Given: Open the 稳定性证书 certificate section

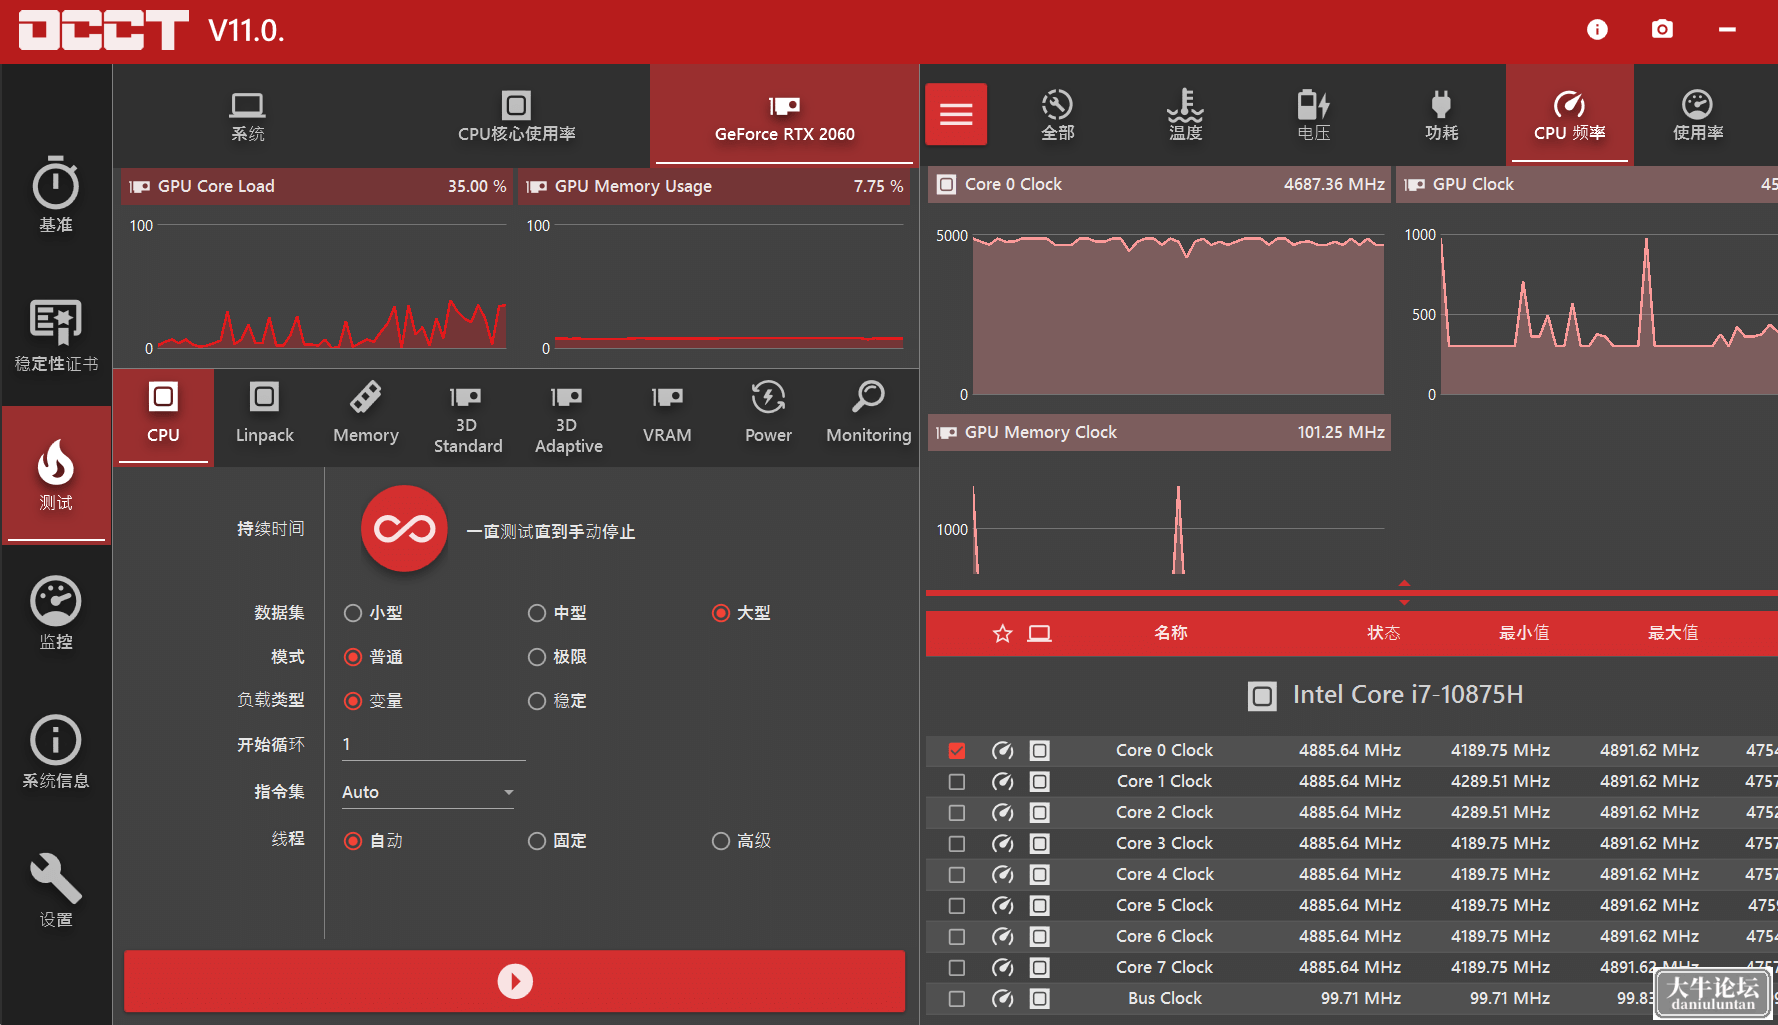Looking at the screenshot, I should click(x=56, y=335).
